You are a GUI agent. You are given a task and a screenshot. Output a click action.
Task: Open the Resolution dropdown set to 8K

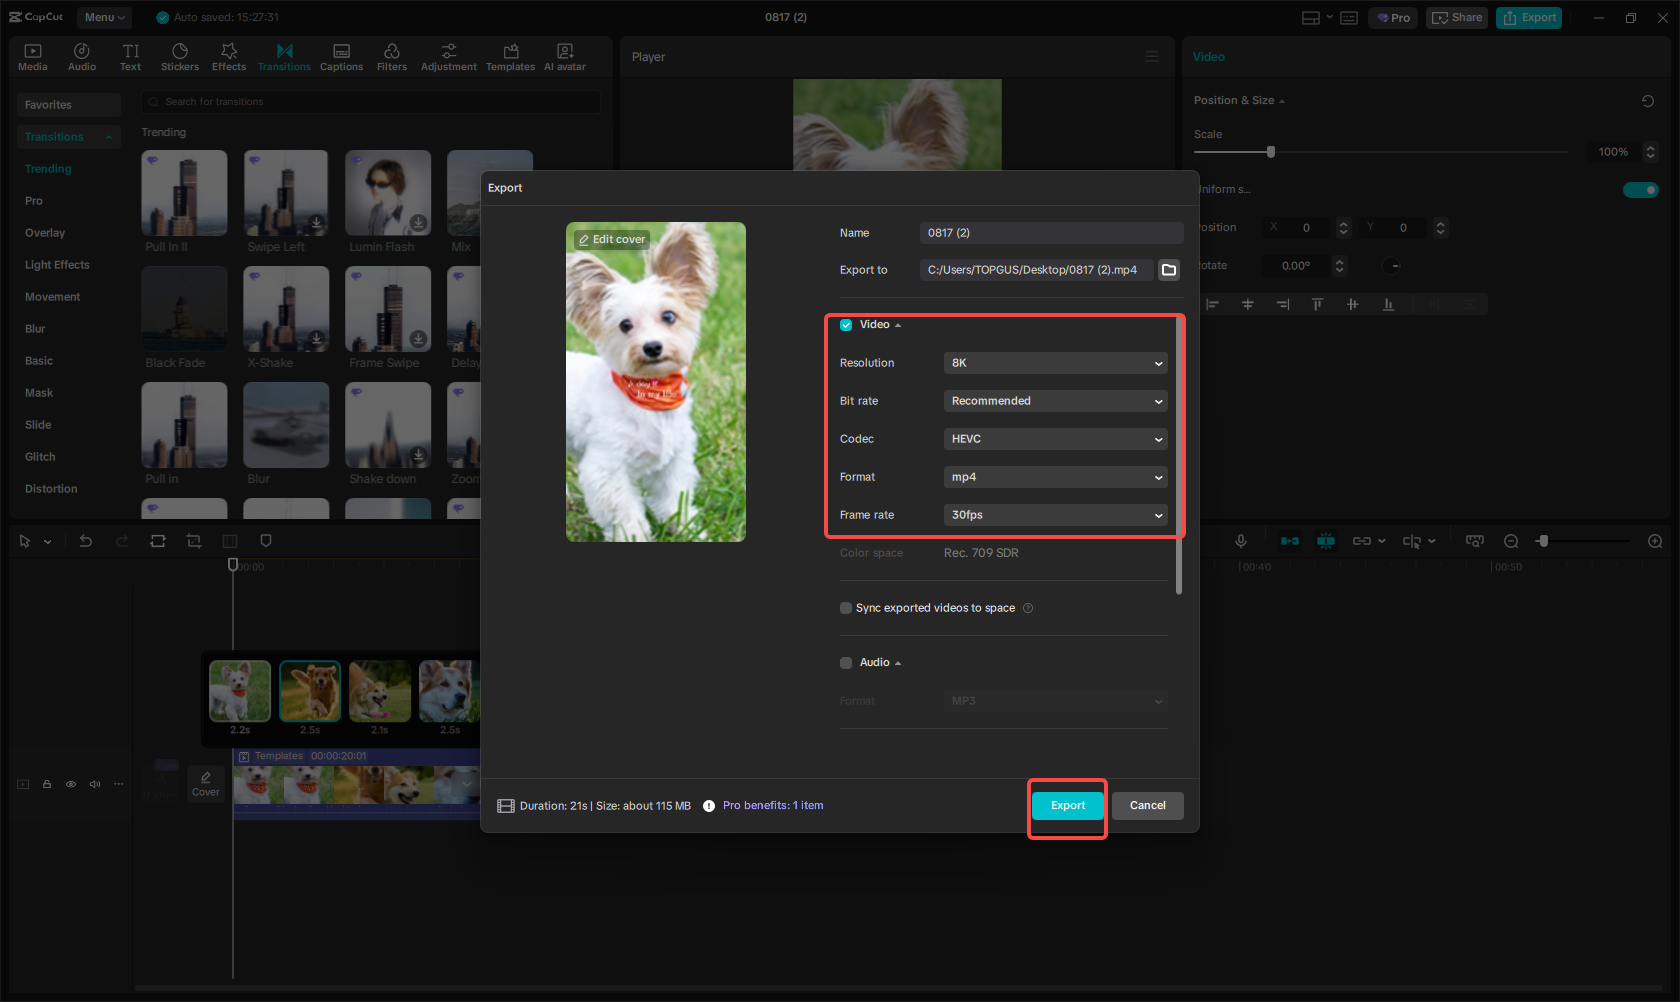[1055, 363]
